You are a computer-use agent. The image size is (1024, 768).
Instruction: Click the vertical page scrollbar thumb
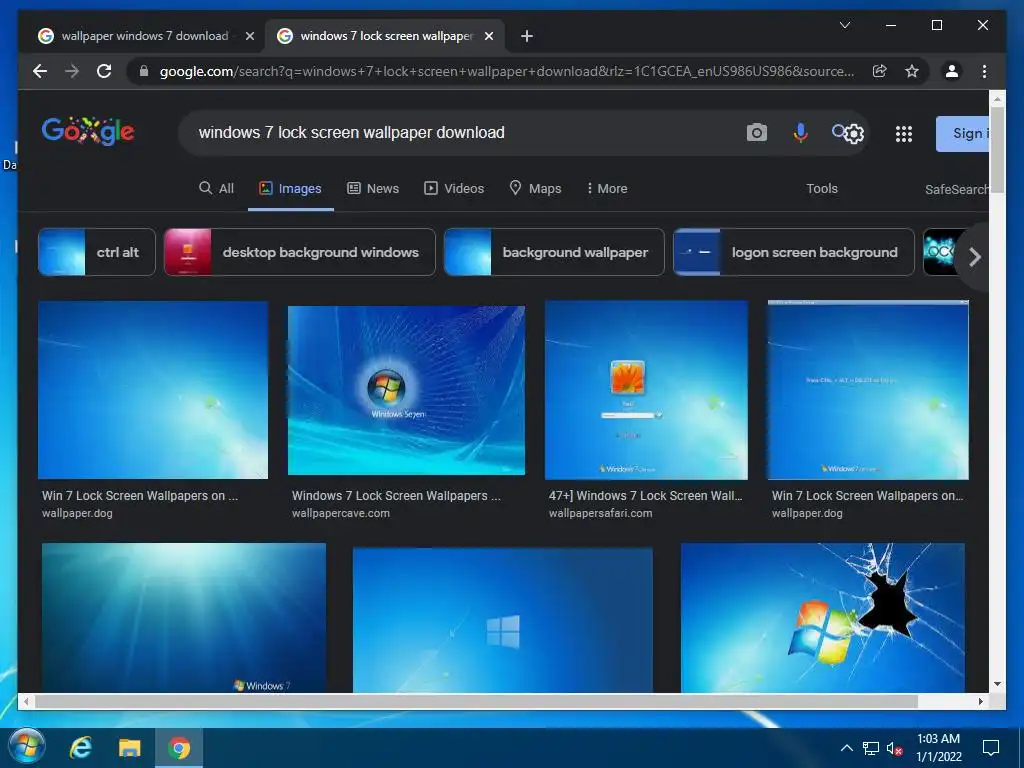tap(997, 149)
